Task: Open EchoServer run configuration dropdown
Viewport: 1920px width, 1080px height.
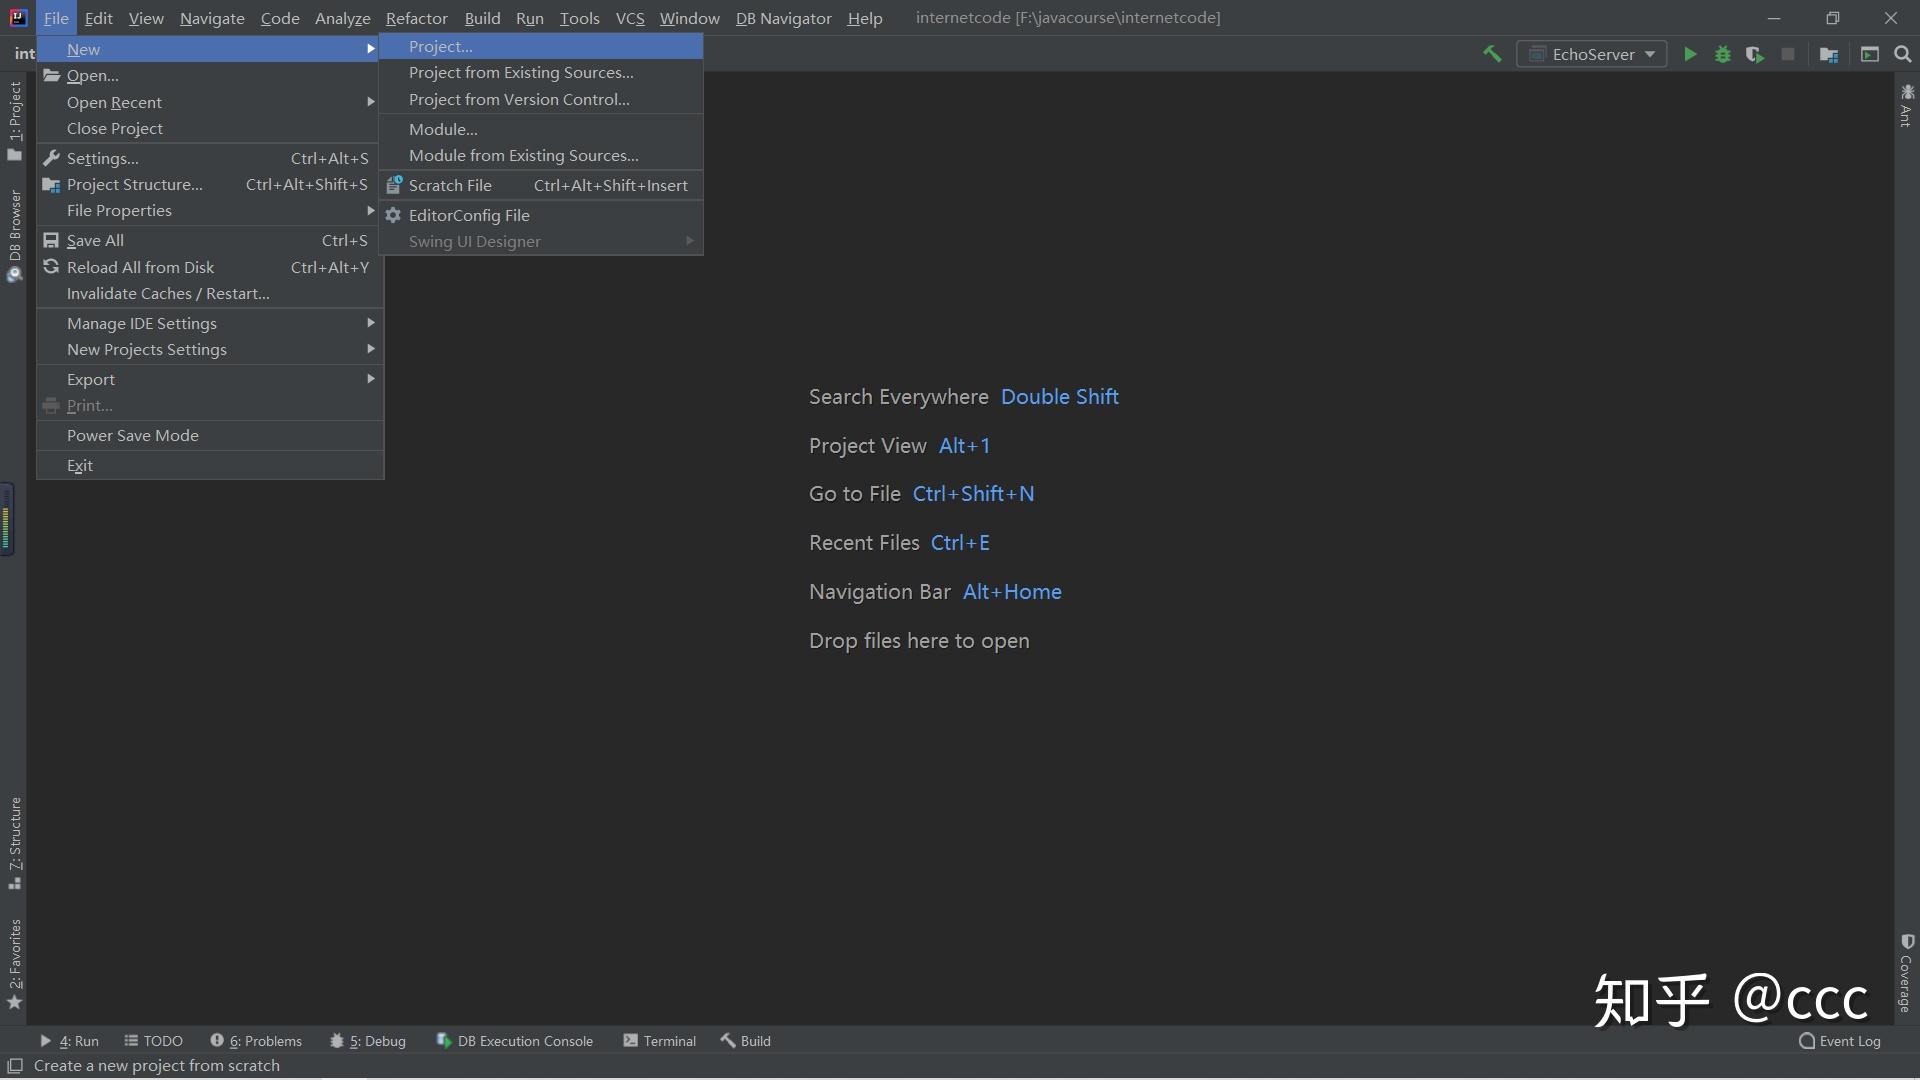Action: pyautogui.click(x=1591, y=54)
